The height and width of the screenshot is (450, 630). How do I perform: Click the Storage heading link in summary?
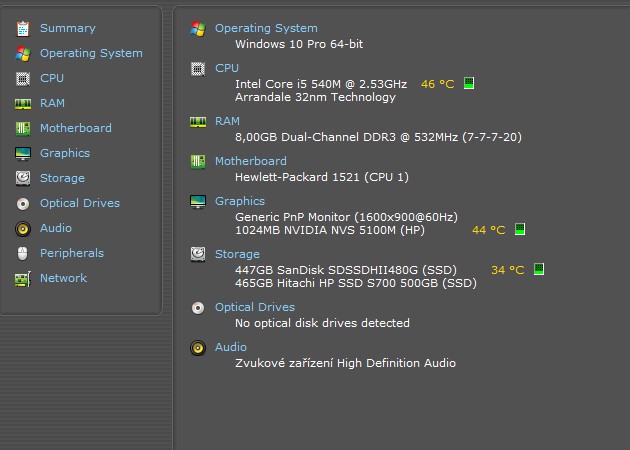coord(237,254)
